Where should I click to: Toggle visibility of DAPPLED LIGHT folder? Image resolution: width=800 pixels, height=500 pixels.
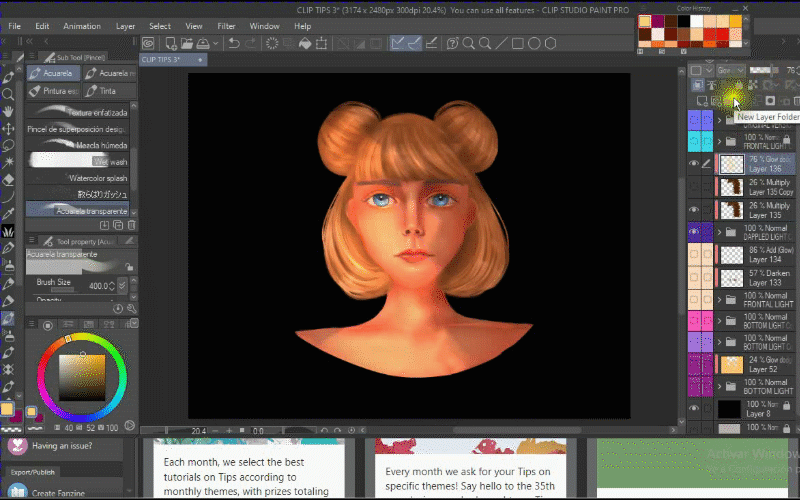(694, 232)
